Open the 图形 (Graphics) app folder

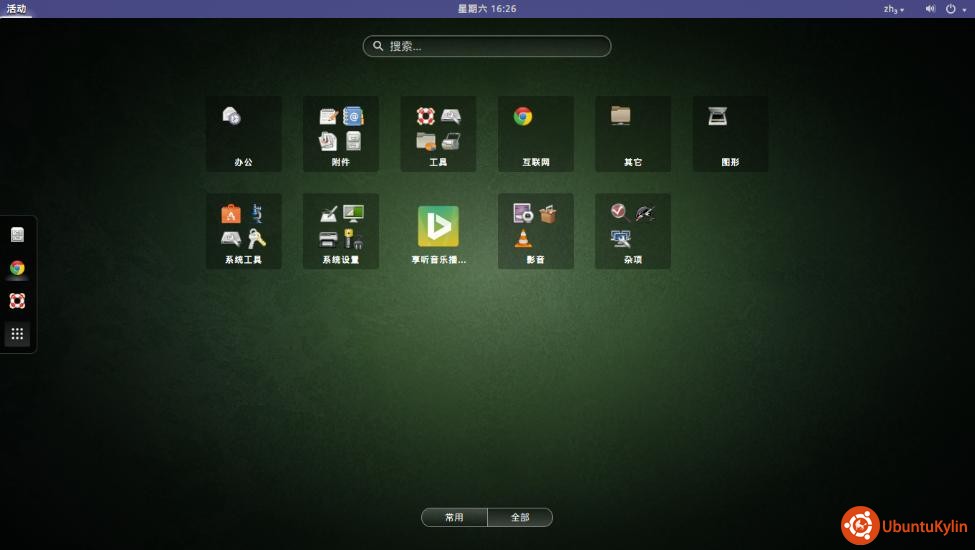[x=730, y=133]
